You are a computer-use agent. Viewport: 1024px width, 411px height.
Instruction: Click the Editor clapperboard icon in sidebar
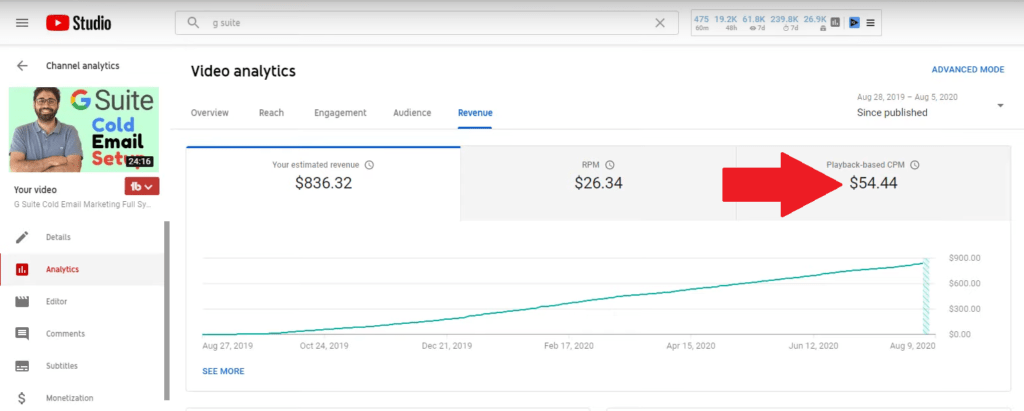coord(22,301)
